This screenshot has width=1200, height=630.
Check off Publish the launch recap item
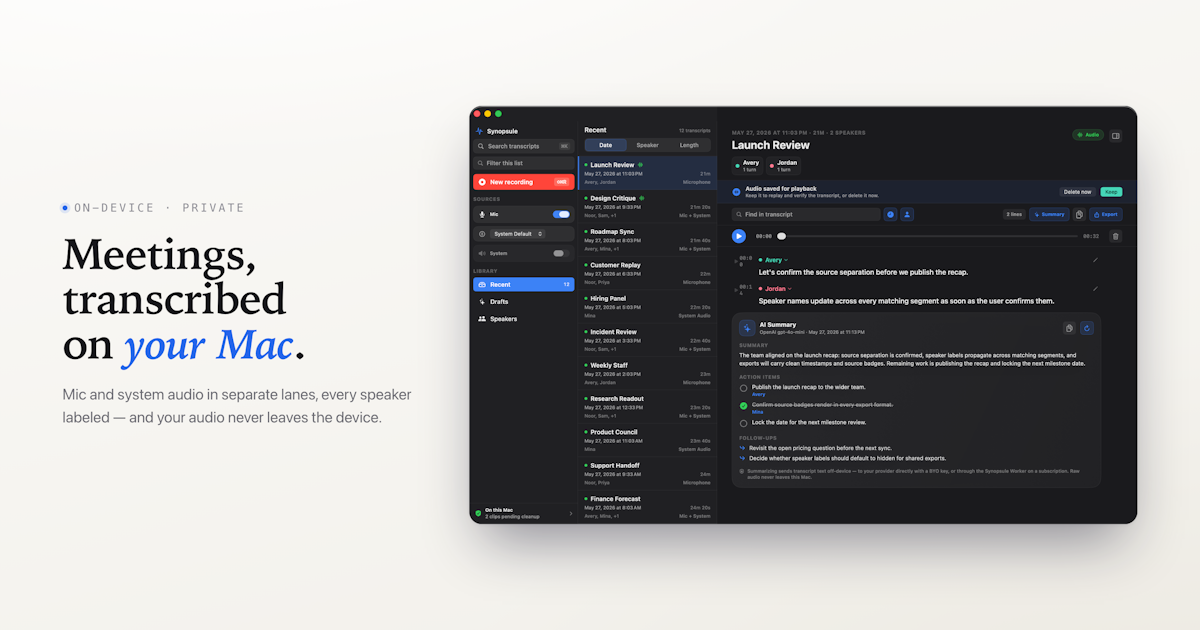click(x=743, y=388)
